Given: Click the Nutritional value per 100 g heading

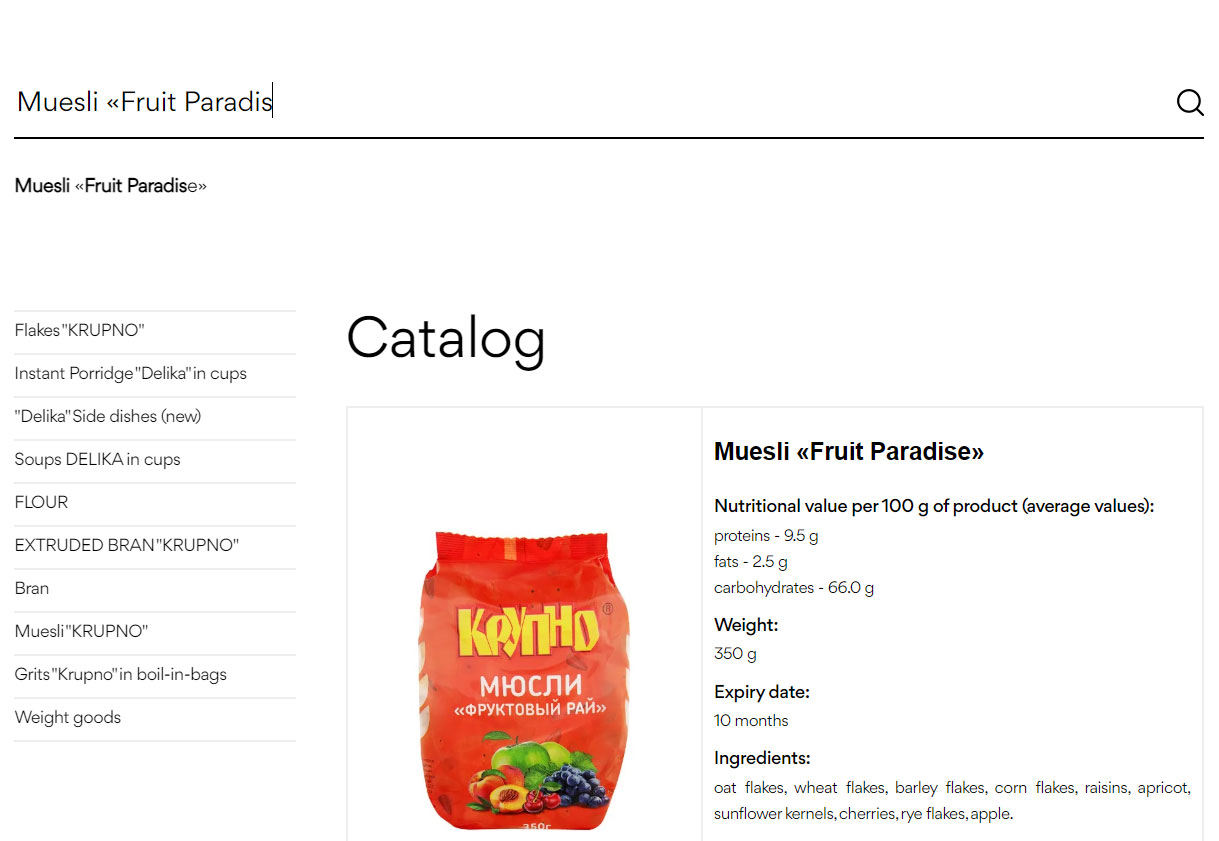Looking at the screenshot, I should click(934, 506).
